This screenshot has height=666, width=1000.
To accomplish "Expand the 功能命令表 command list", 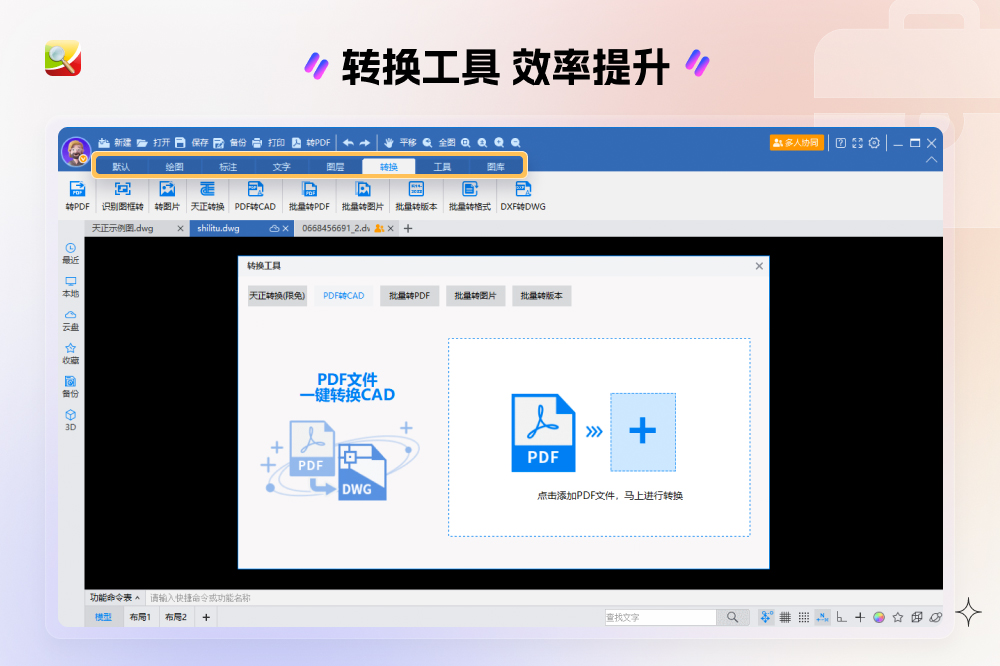I will tap(115, 597).
